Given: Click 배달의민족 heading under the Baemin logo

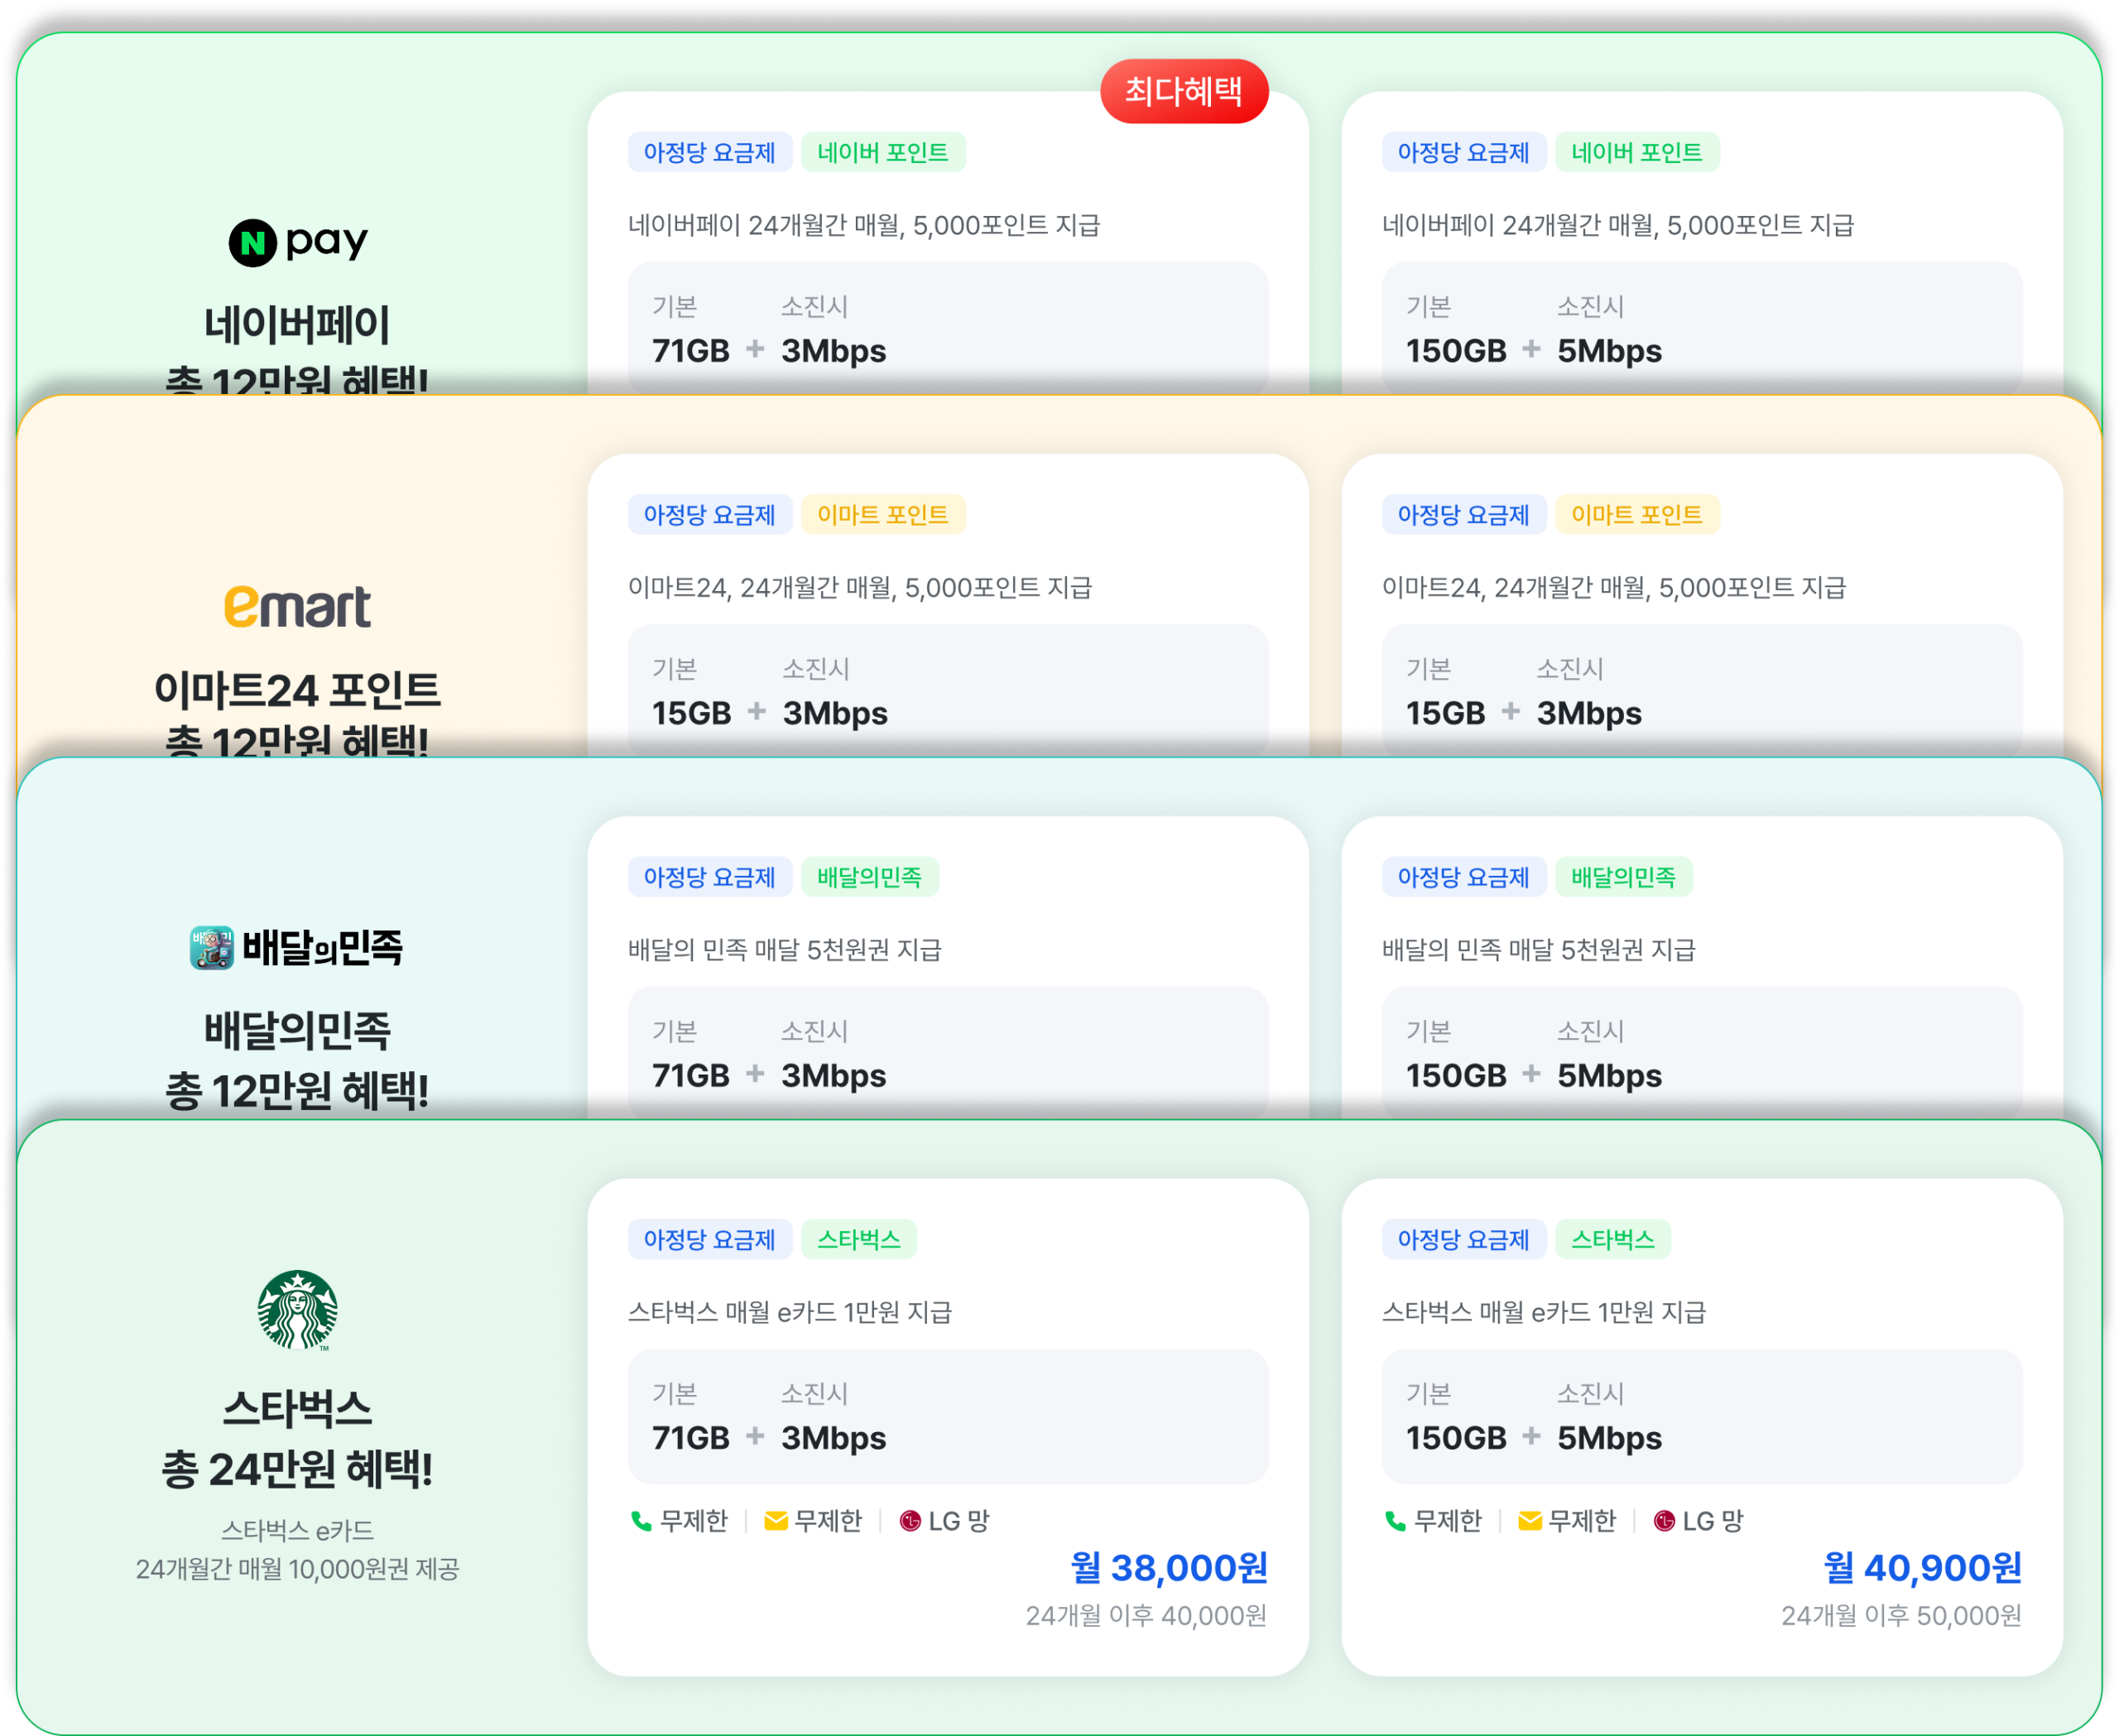Looking at the screenshot, I should click(297, 1030).
